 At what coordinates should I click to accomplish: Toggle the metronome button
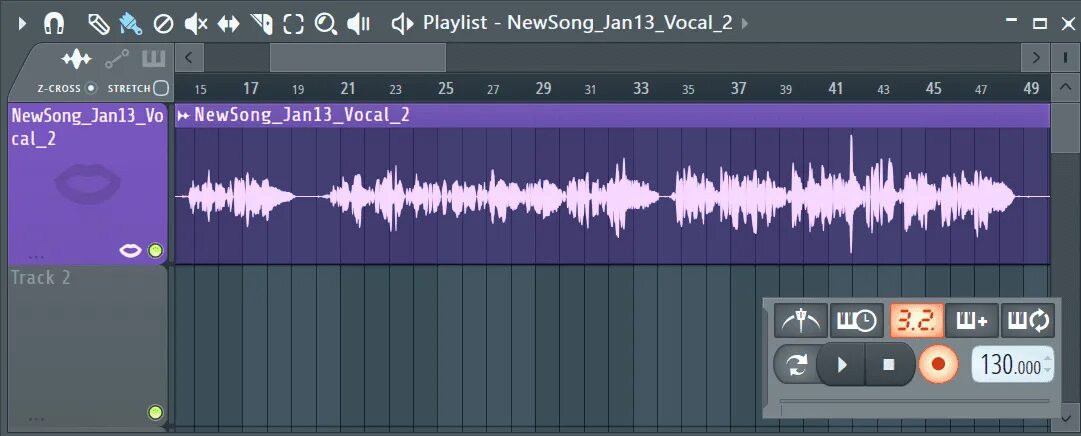tap(801, 321)
